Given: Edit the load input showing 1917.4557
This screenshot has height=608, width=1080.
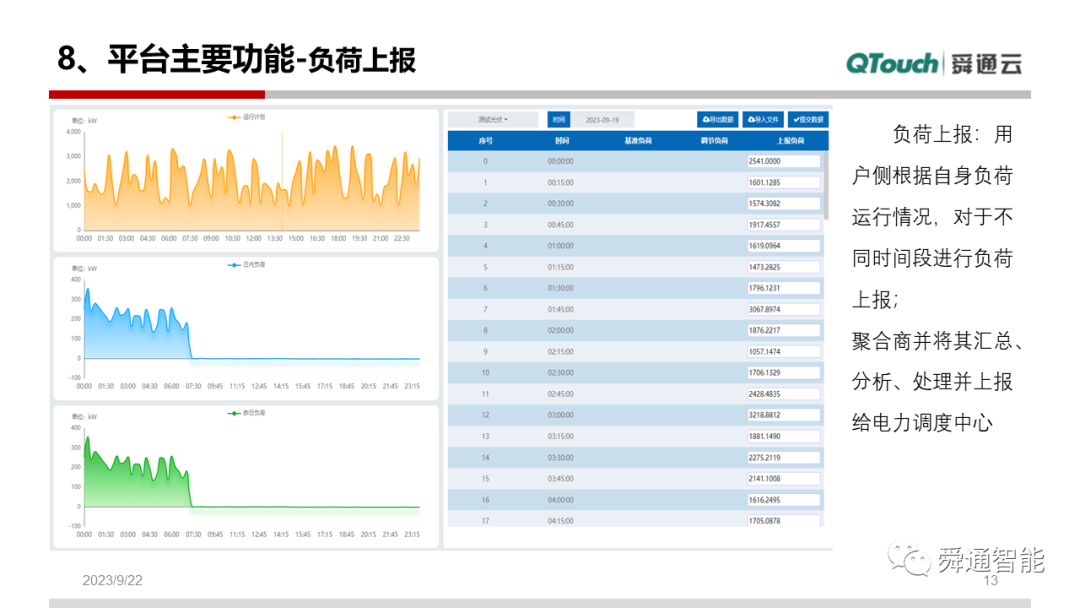Looking at the screenshot, I should click(x=784, y=224).
